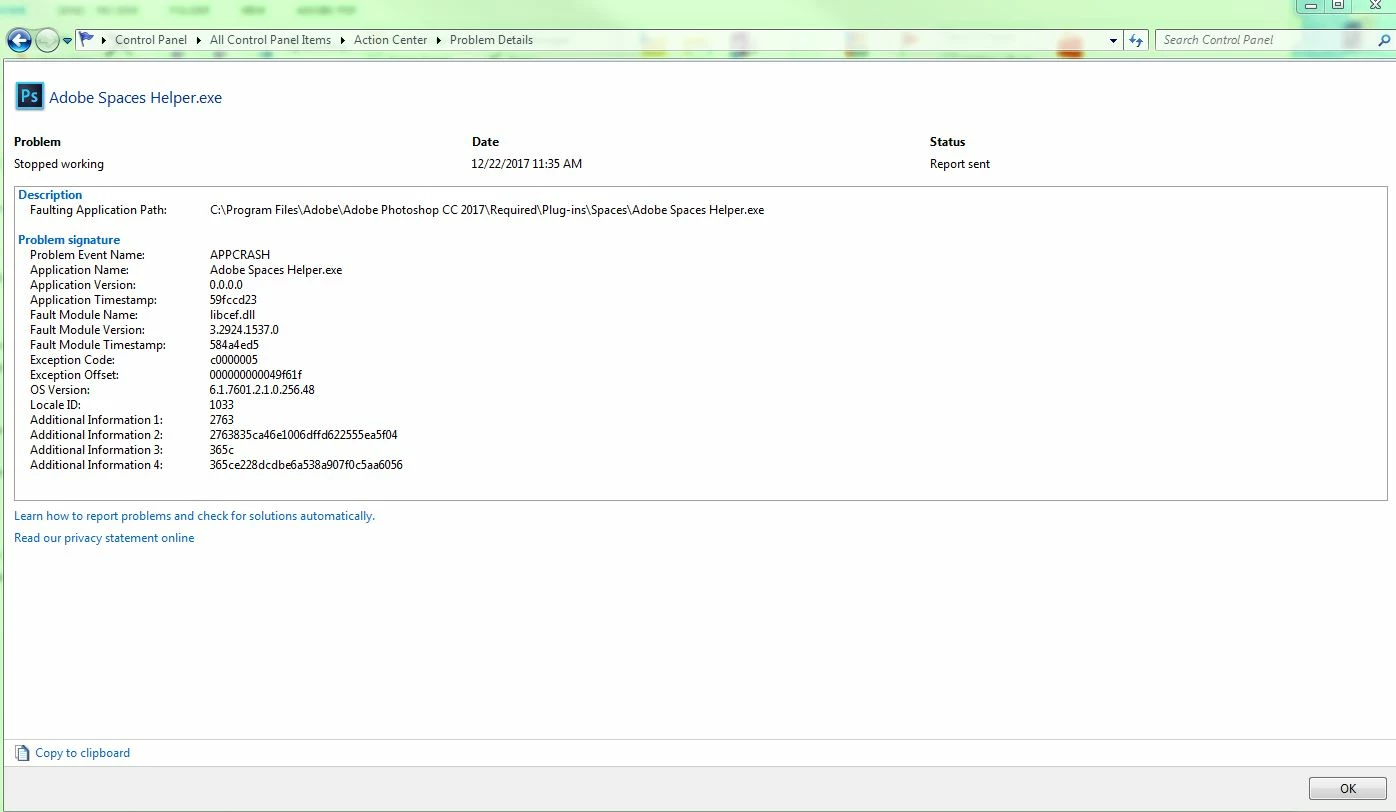Go back using the blue Back arrow
1396x812 pixels.
(19, 40)
